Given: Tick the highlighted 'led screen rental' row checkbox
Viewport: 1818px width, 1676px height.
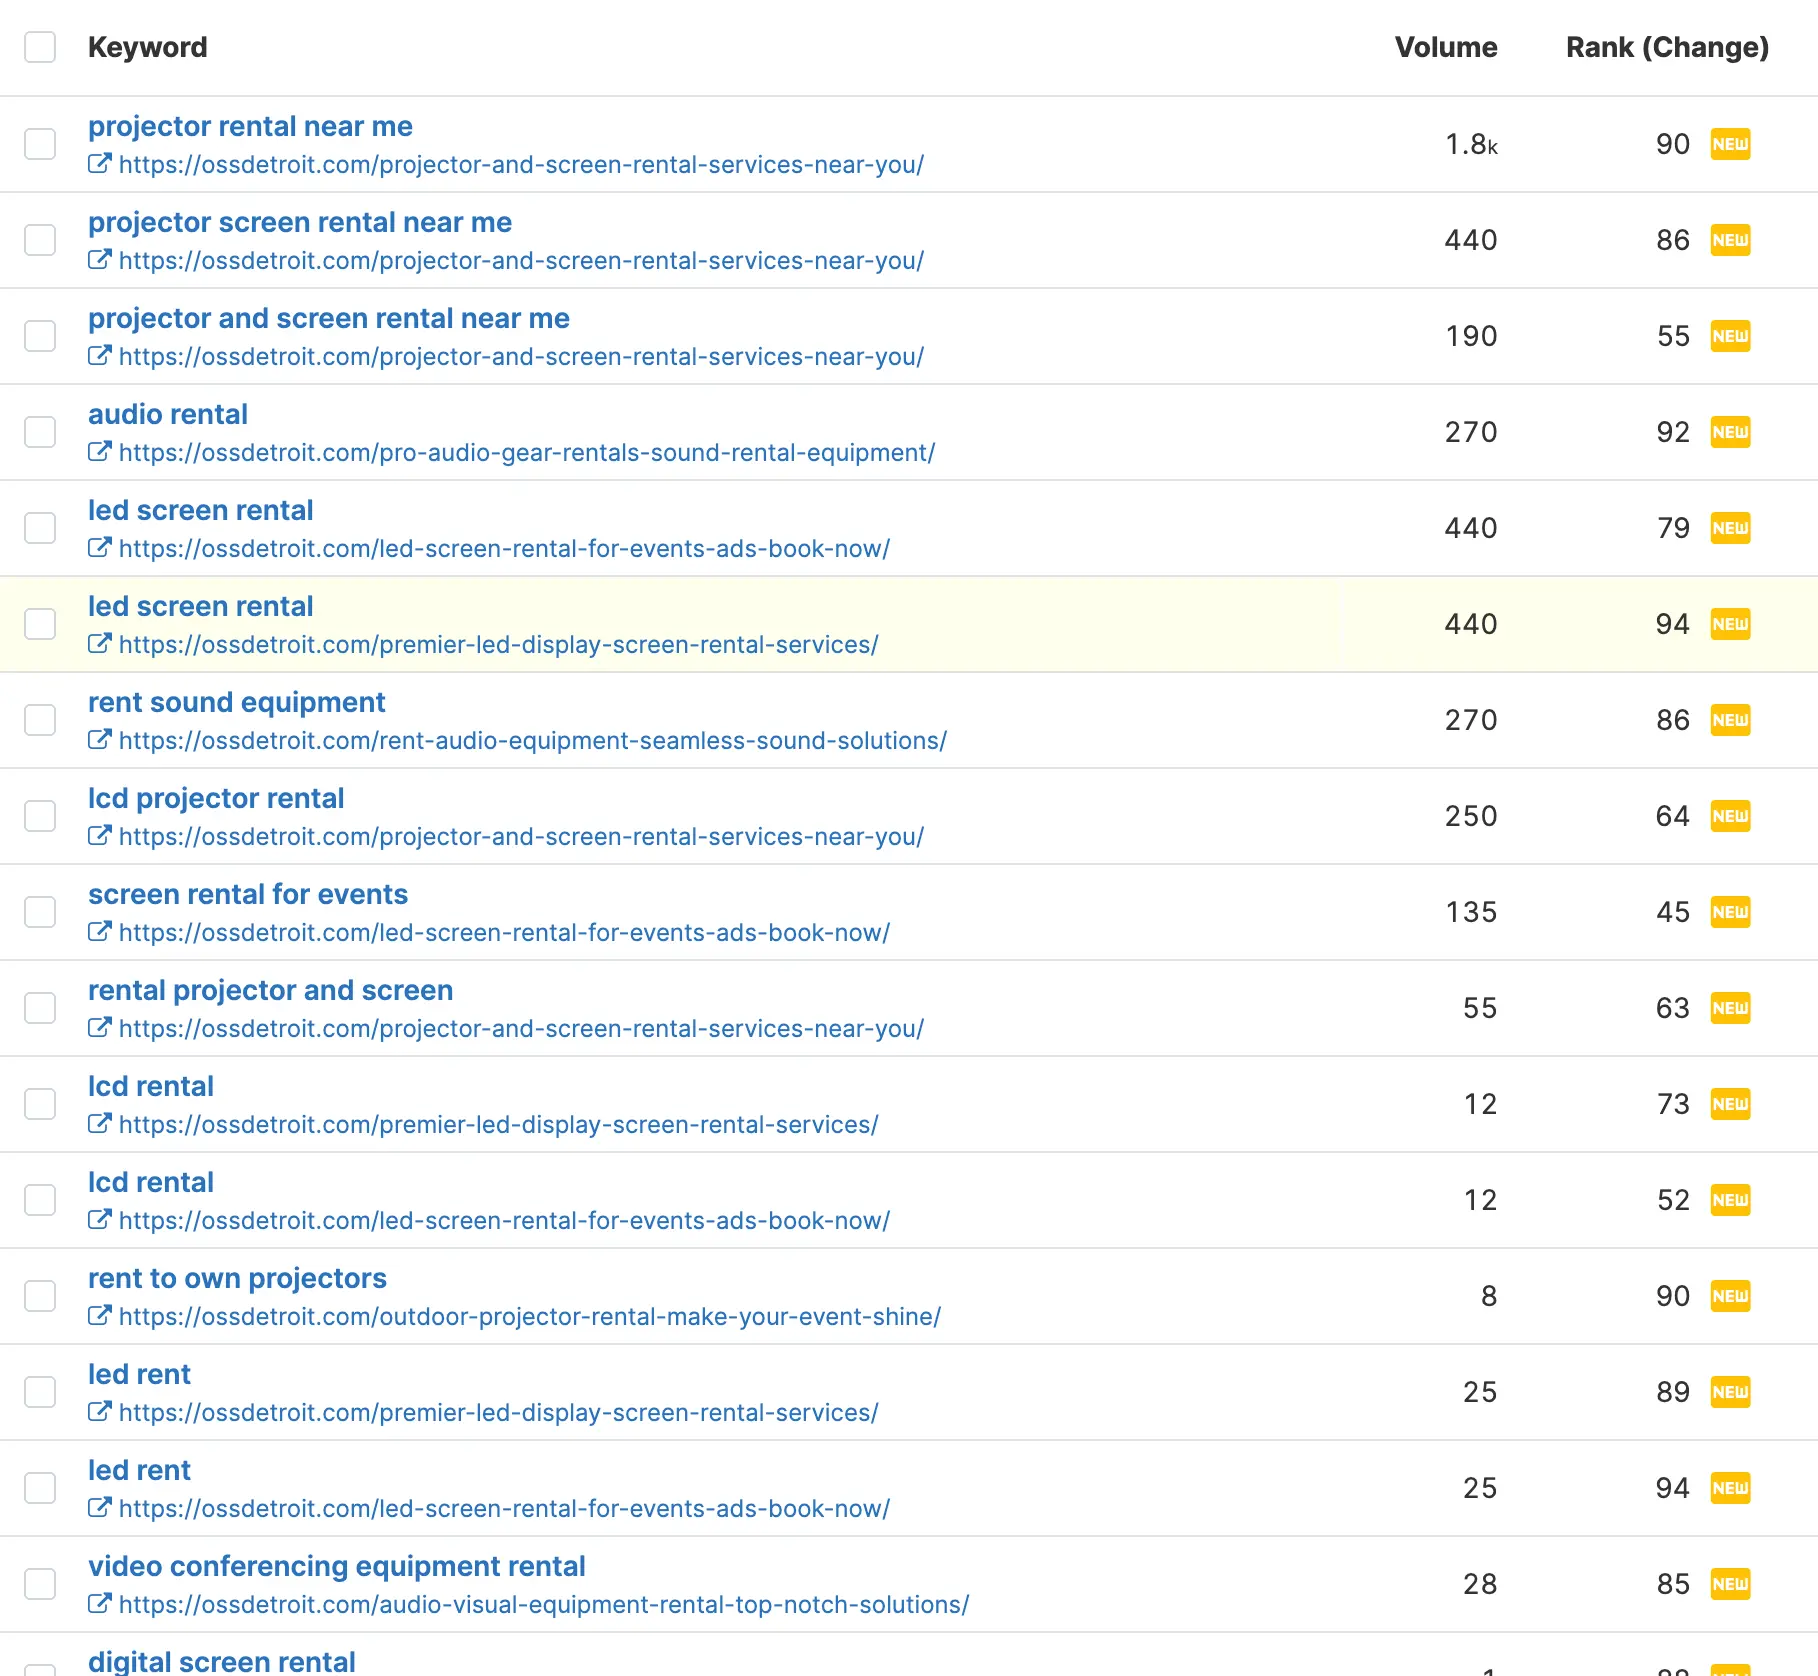Looking at the screenshot, I should pos(40,624).
